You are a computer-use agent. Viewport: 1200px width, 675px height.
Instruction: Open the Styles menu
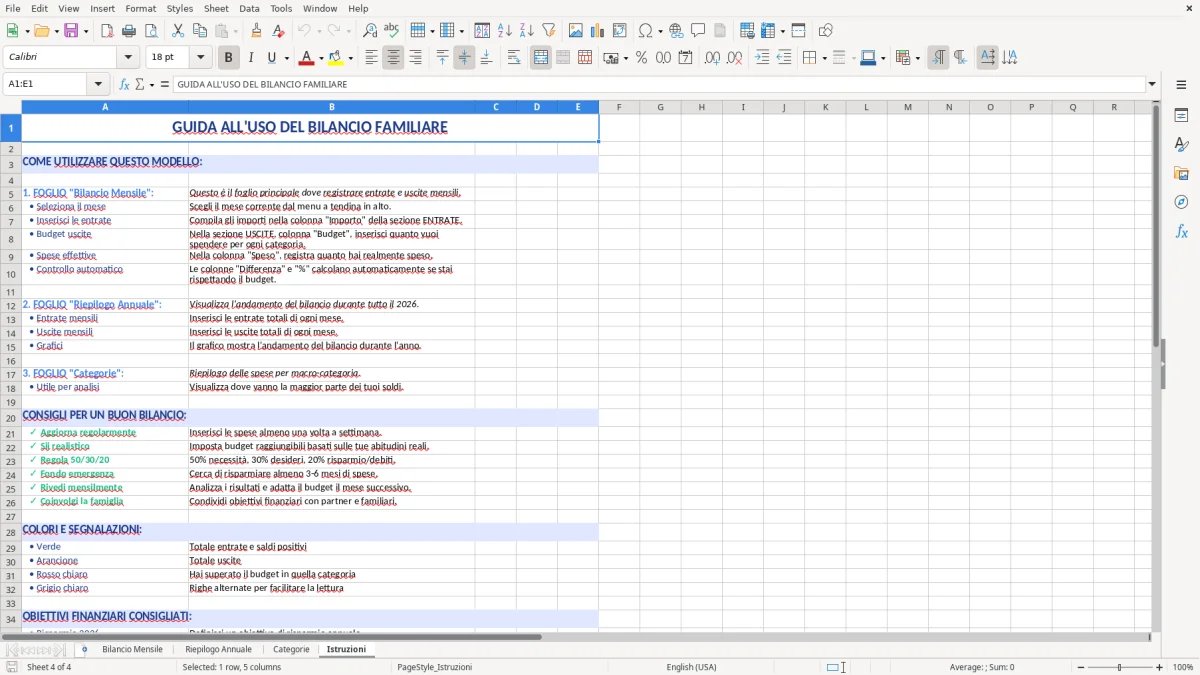tap(180, 8)
